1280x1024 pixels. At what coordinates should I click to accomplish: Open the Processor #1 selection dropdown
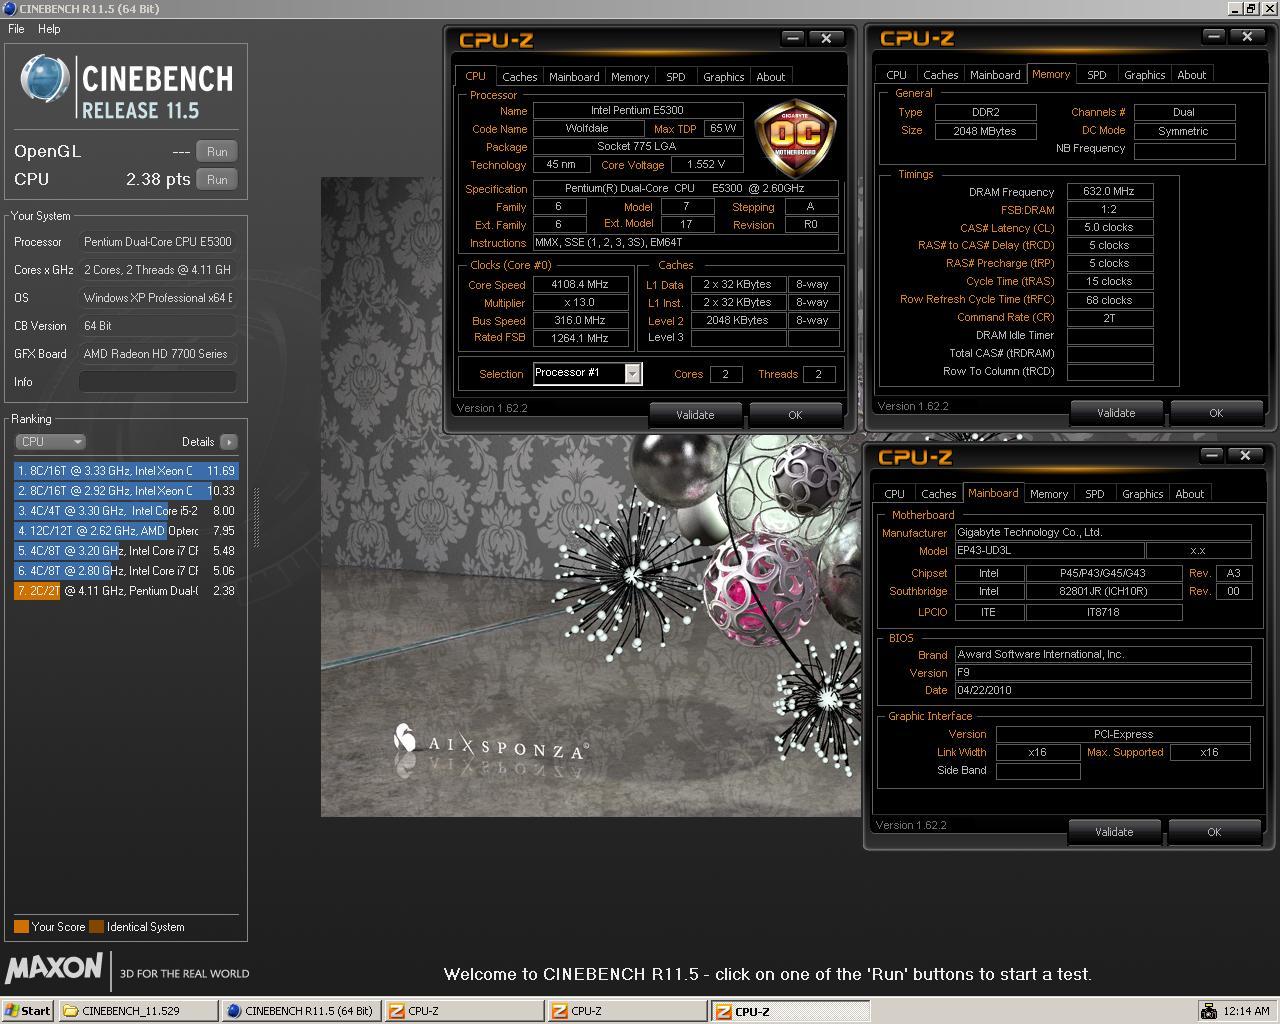pyautogui.click(x=633, y=373)
